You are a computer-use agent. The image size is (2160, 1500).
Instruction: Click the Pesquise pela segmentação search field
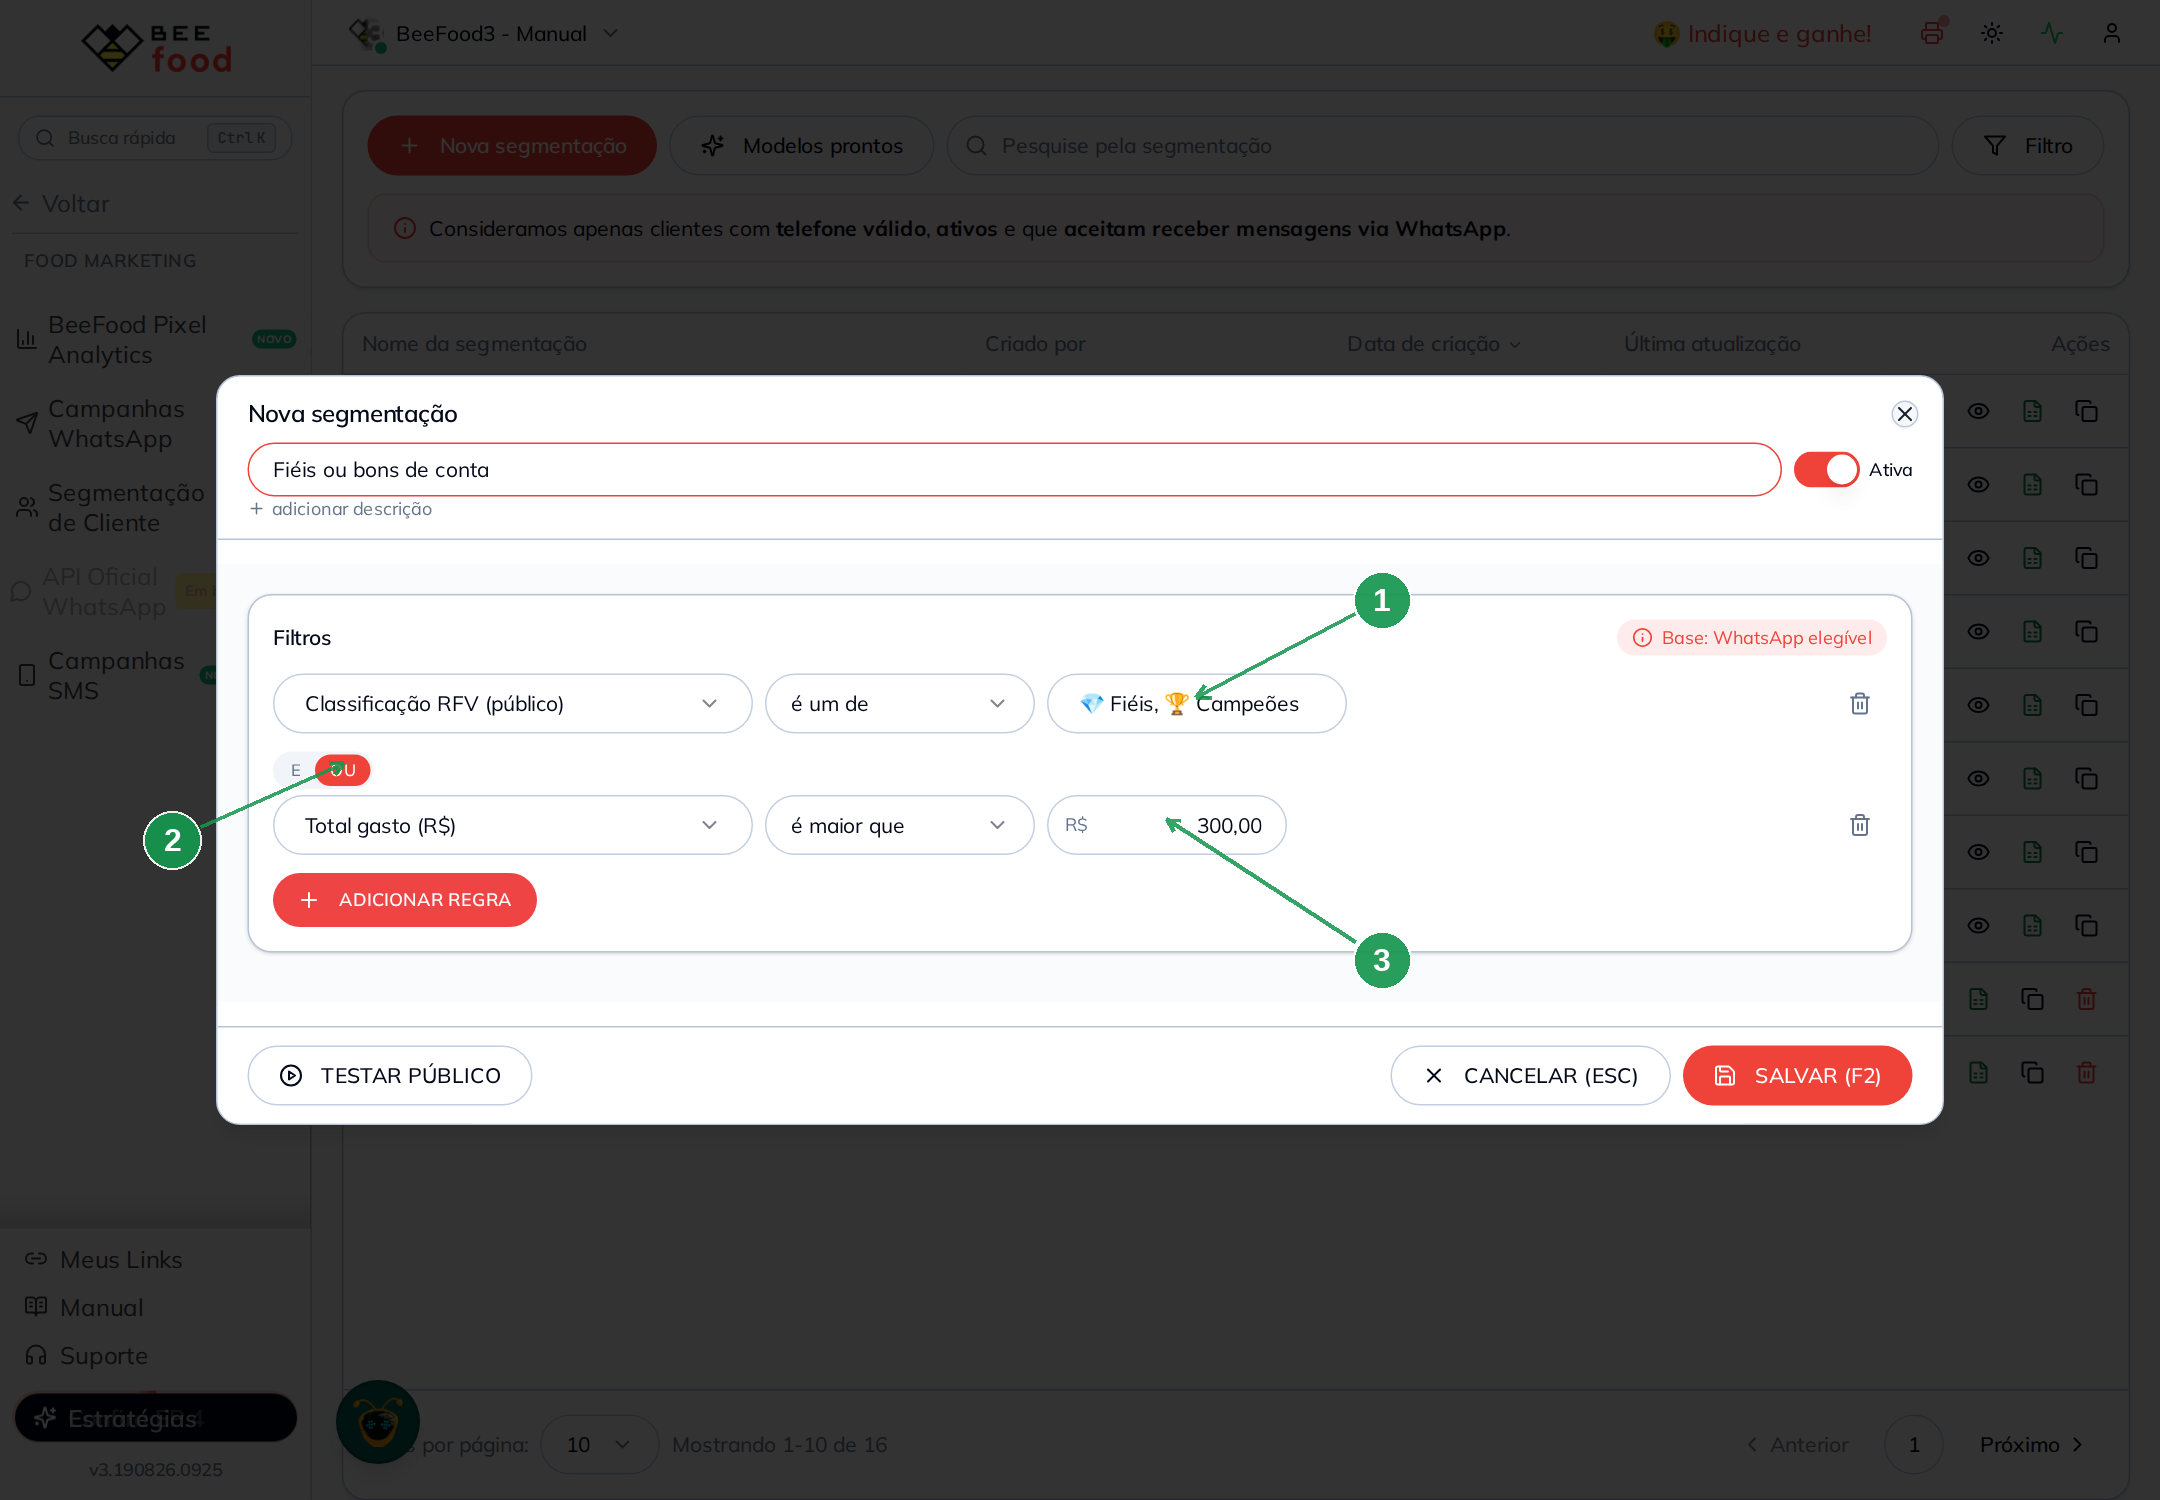1442,146
